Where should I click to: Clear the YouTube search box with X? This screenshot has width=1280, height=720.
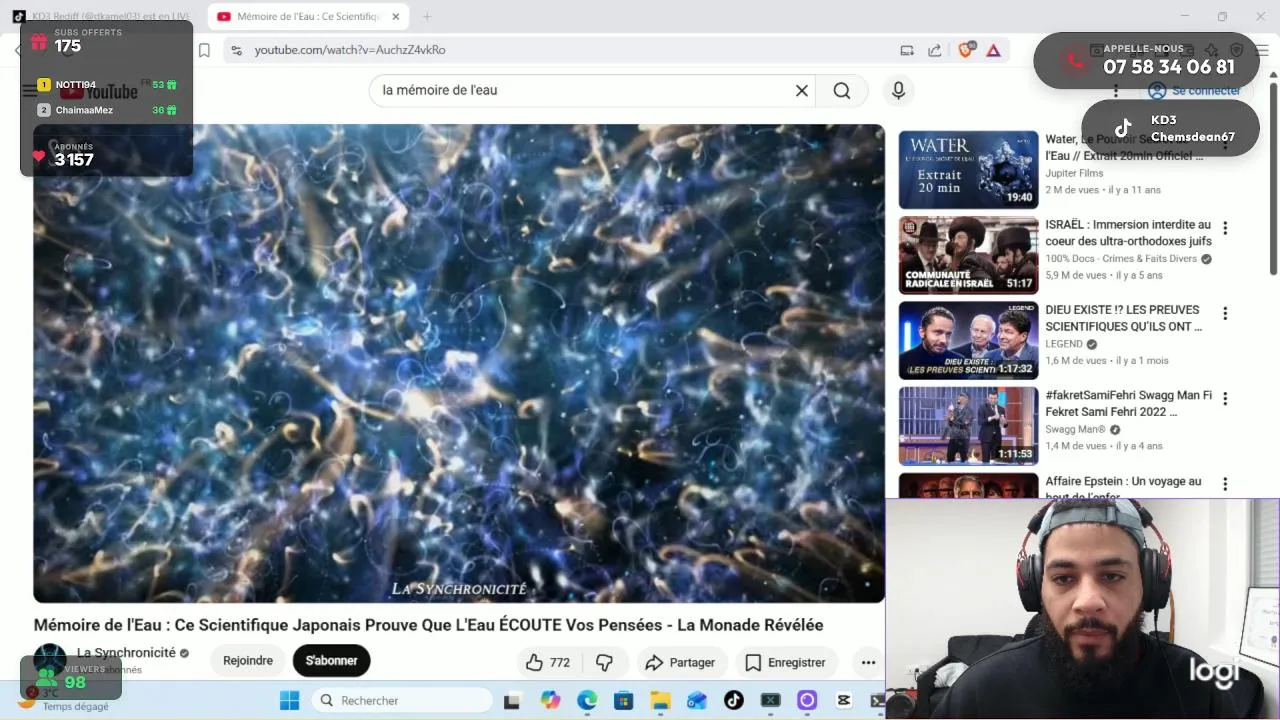tap(801, 90)
